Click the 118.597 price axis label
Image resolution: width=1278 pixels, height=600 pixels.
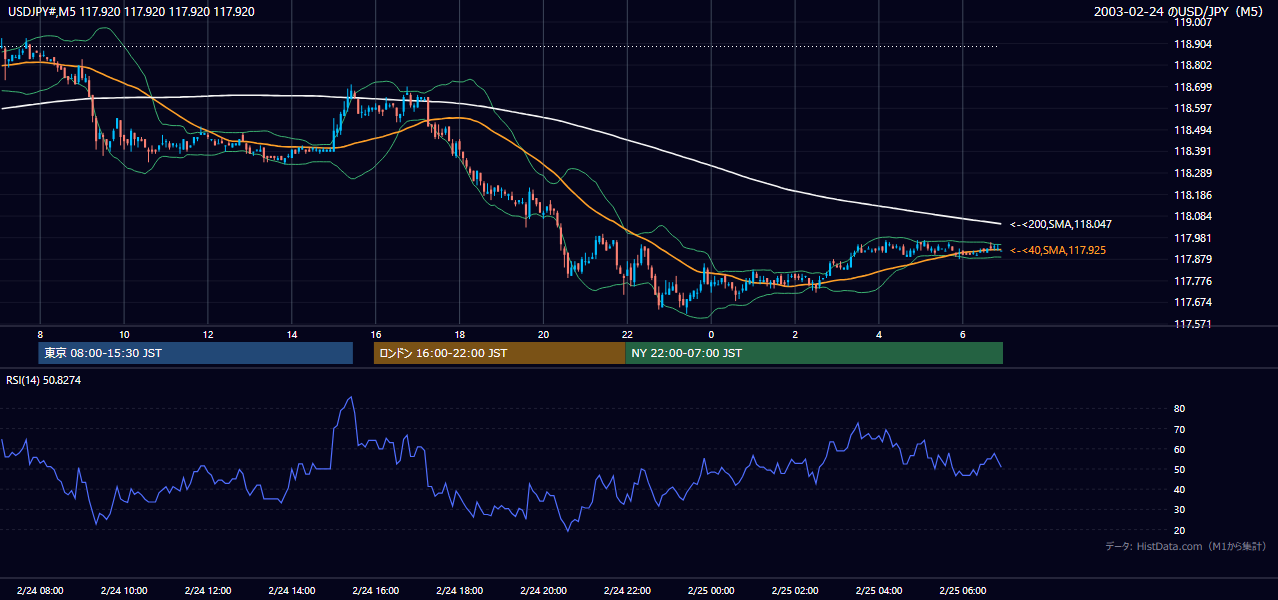click(1193, 108)
